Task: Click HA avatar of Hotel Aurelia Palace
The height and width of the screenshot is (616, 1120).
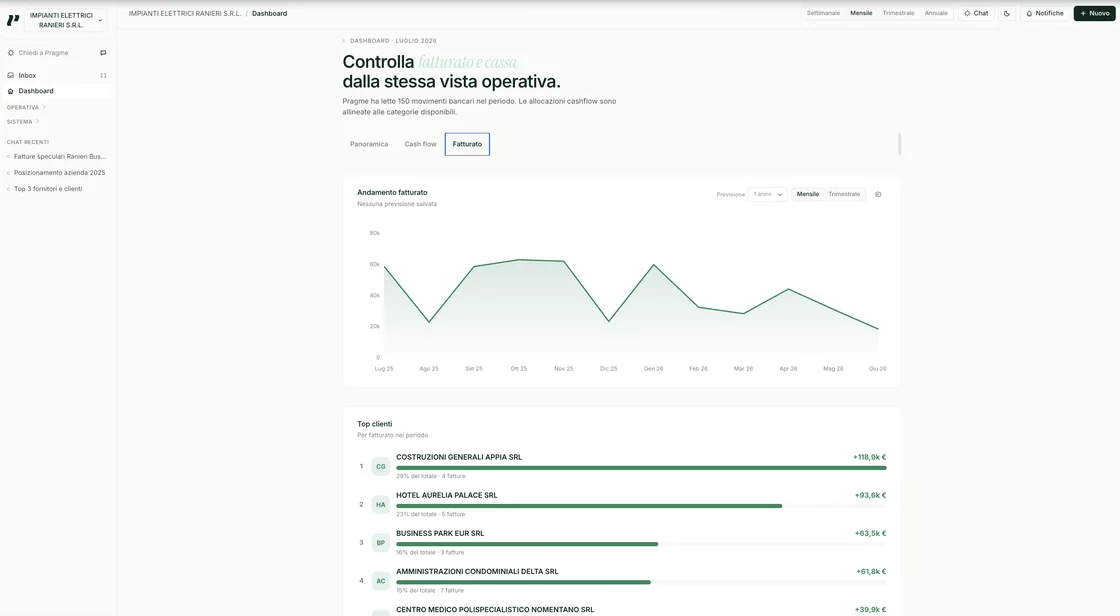Action: tap(381, 505)
